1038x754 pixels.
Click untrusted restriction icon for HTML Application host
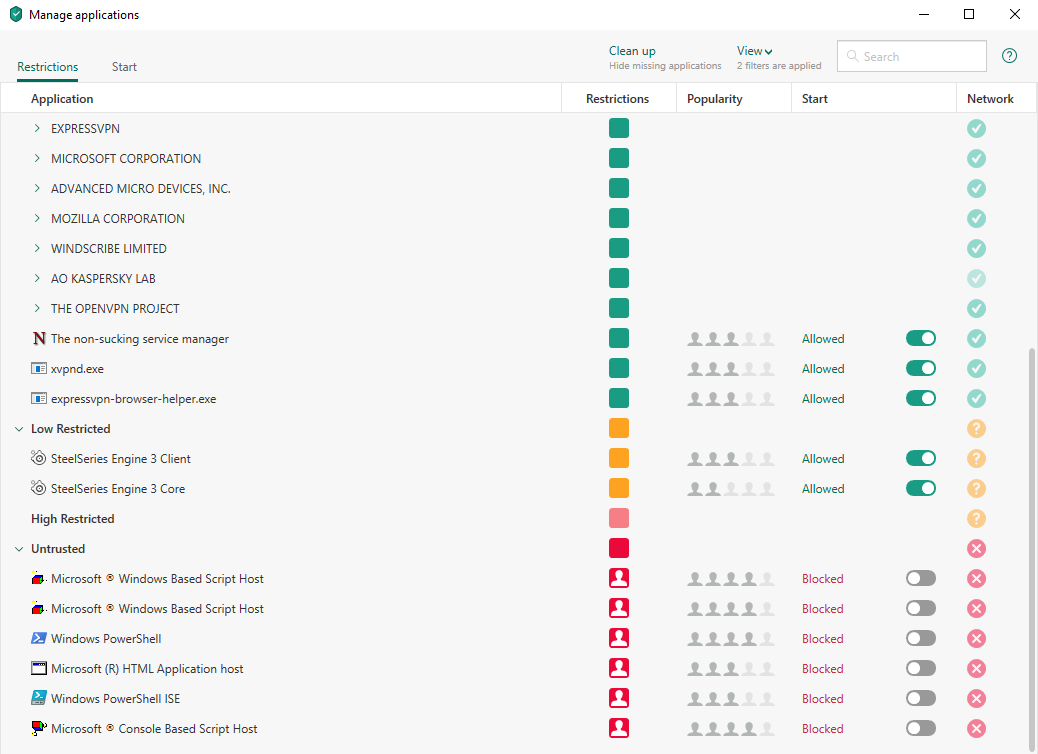pyautogui.click(x=619, y=669)
